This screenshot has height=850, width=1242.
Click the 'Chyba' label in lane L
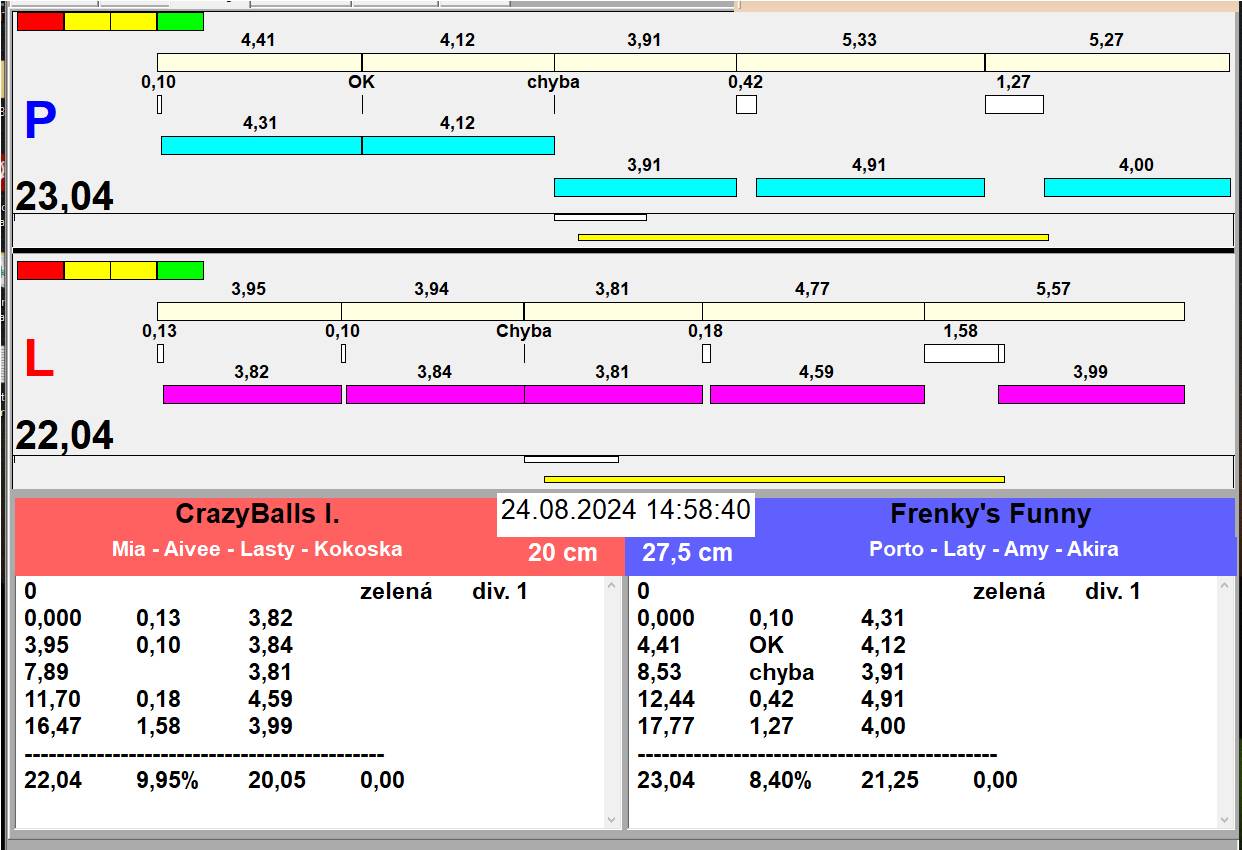click(x=524, y=331)
